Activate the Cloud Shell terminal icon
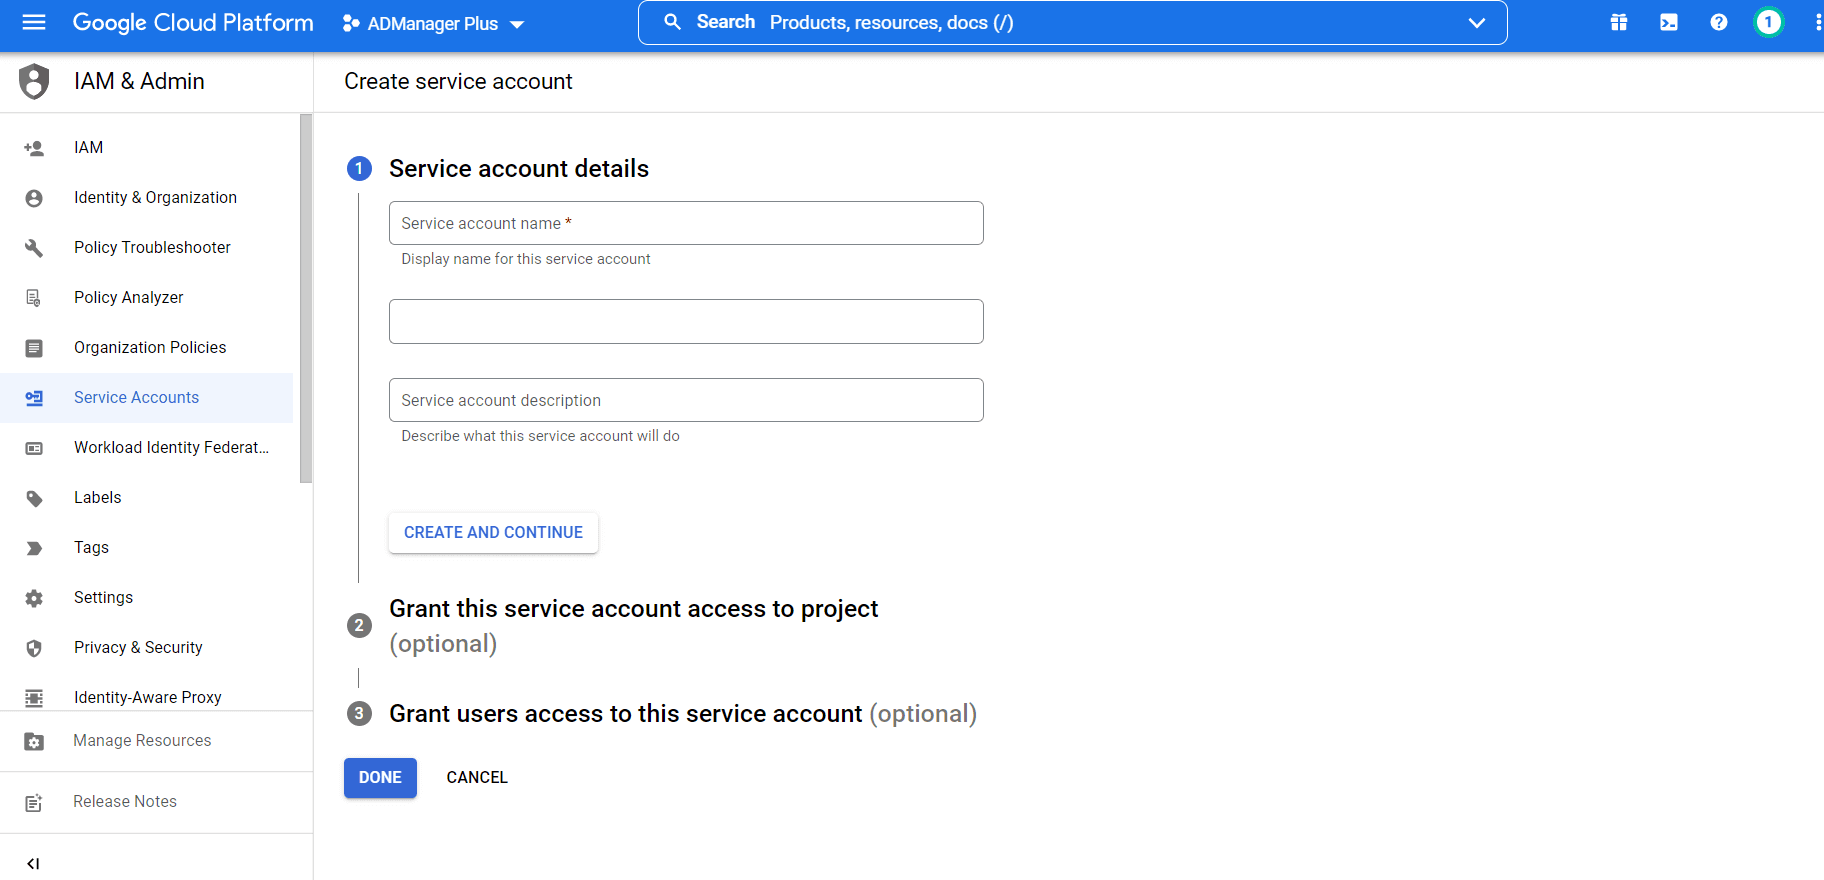1824x880 pixels. tap(1668, 22)
